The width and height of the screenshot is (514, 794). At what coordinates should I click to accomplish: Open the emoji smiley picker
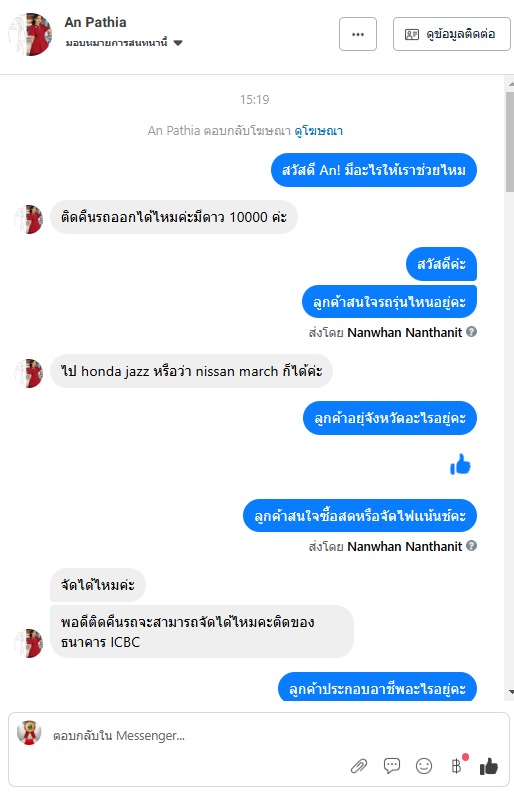424,766
